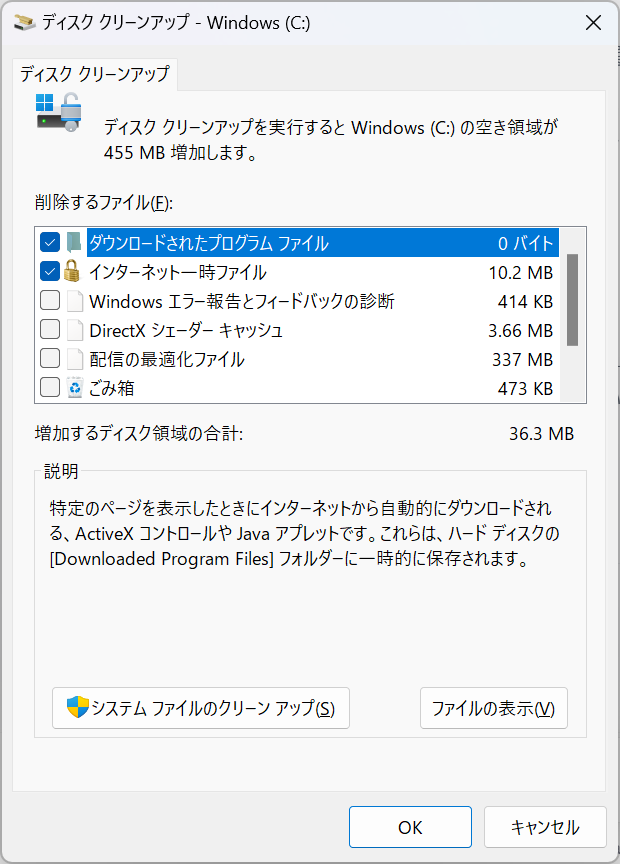The image size is (620, 864).
Task: Click the drive with padlock icon
Action: (59, 112)
